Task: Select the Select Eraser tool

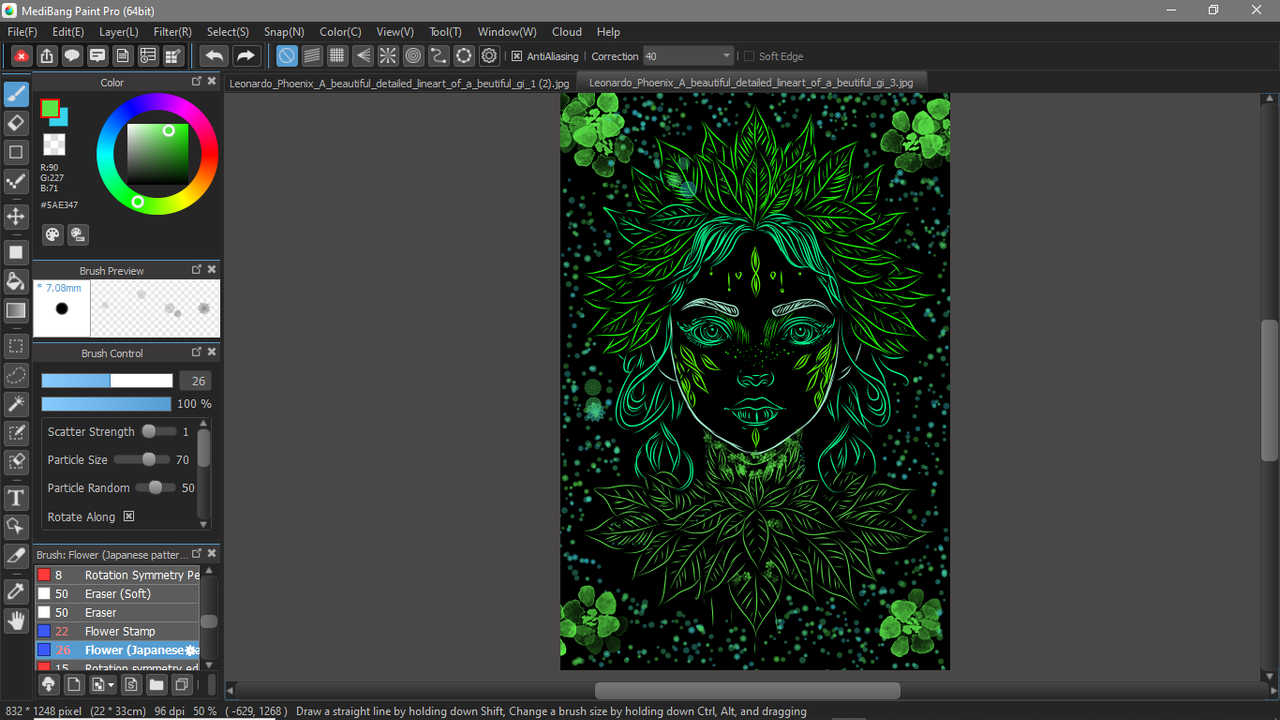Action: tap(16, 462)
